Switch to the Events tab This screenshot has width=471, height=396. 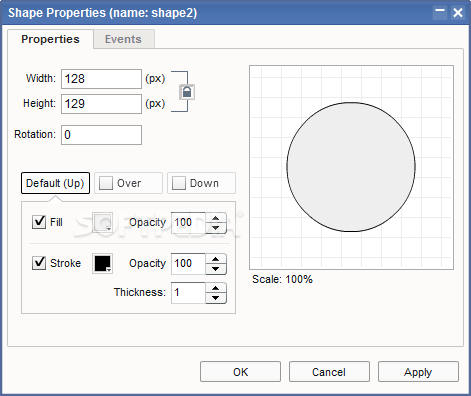(124, 39)
